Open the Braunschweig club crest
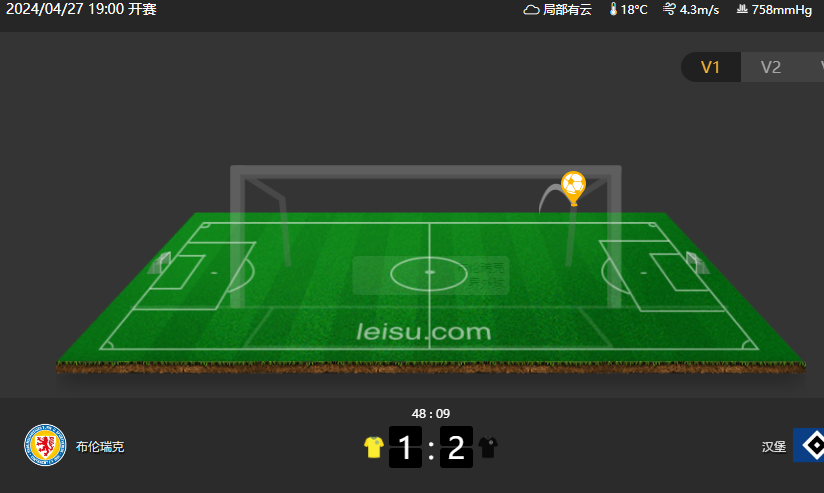The width and height of the screenshot is (824, 493). [45, 445]
